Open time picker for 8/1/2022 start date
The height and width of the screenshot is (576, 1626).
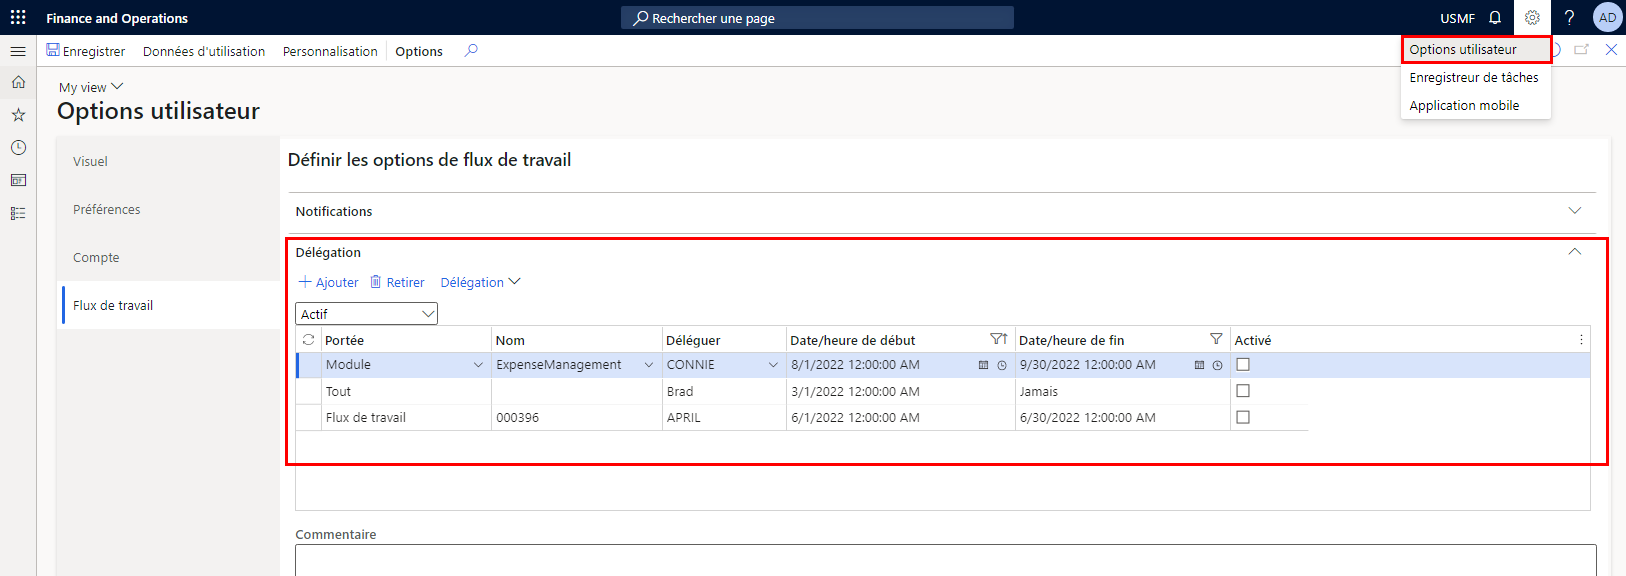click(1002, 365)
